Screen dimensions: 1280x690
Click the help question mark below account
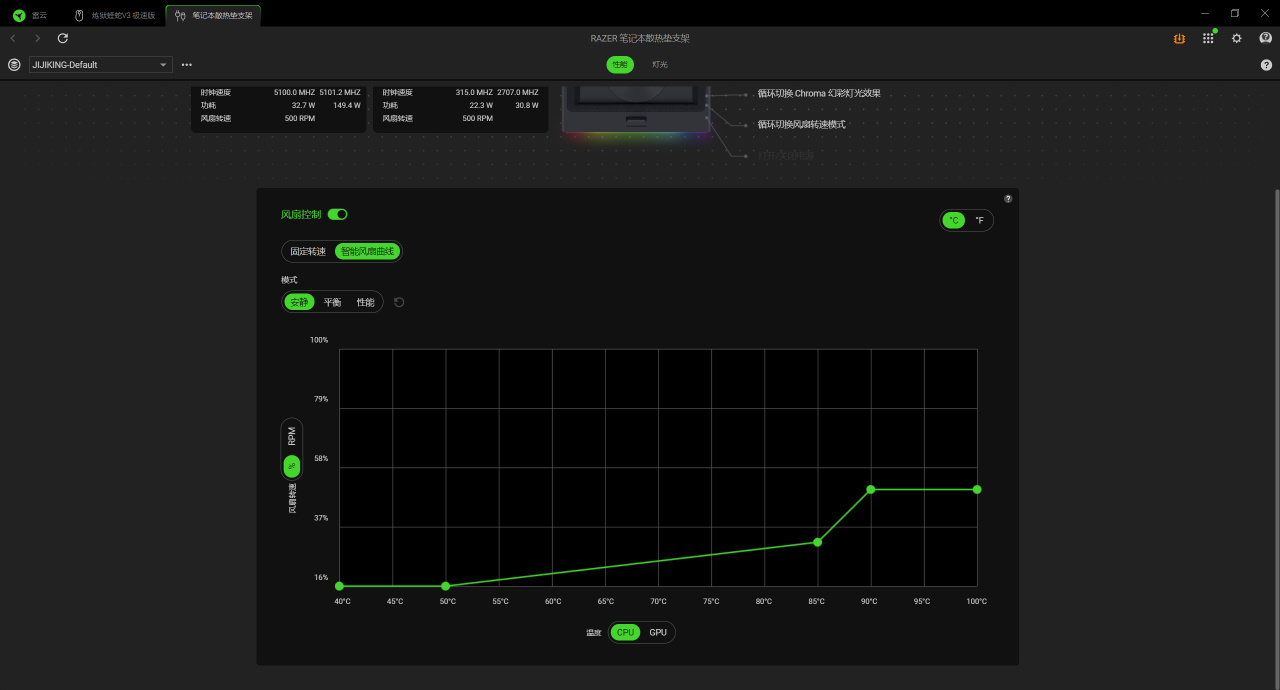(x=1266, y=64)
